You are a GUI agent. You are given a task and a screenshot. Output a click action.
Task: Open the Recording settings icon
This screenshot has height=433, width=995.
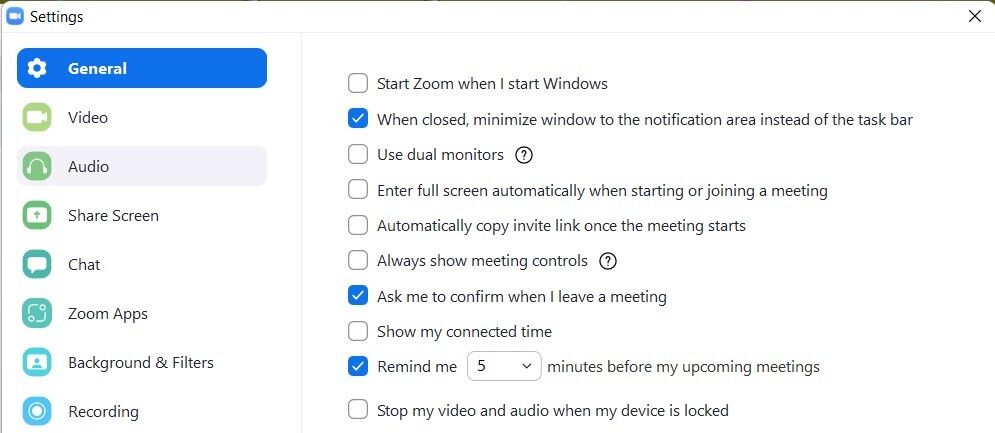click(x=37, y=411)
